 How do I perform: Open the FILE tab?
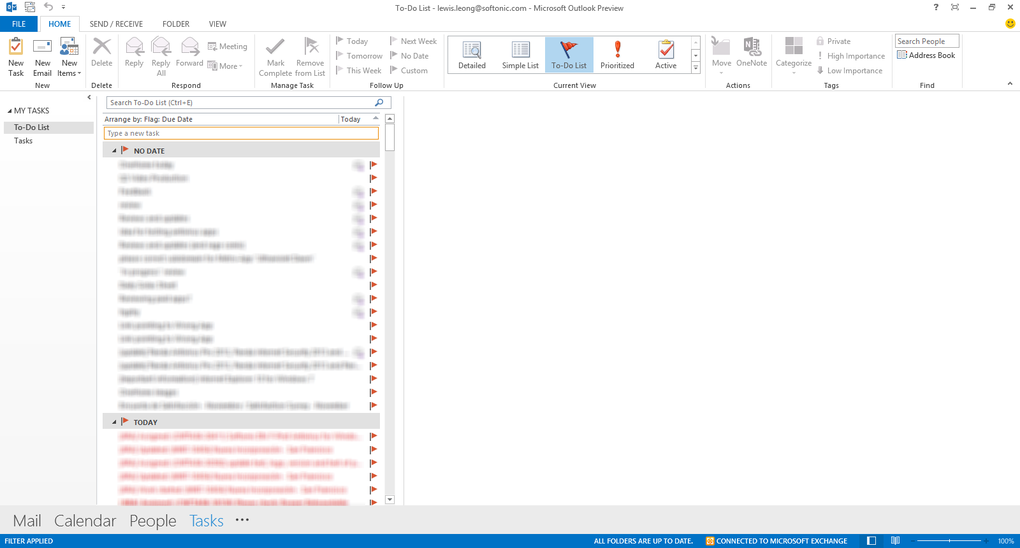(x=19, y=24)
